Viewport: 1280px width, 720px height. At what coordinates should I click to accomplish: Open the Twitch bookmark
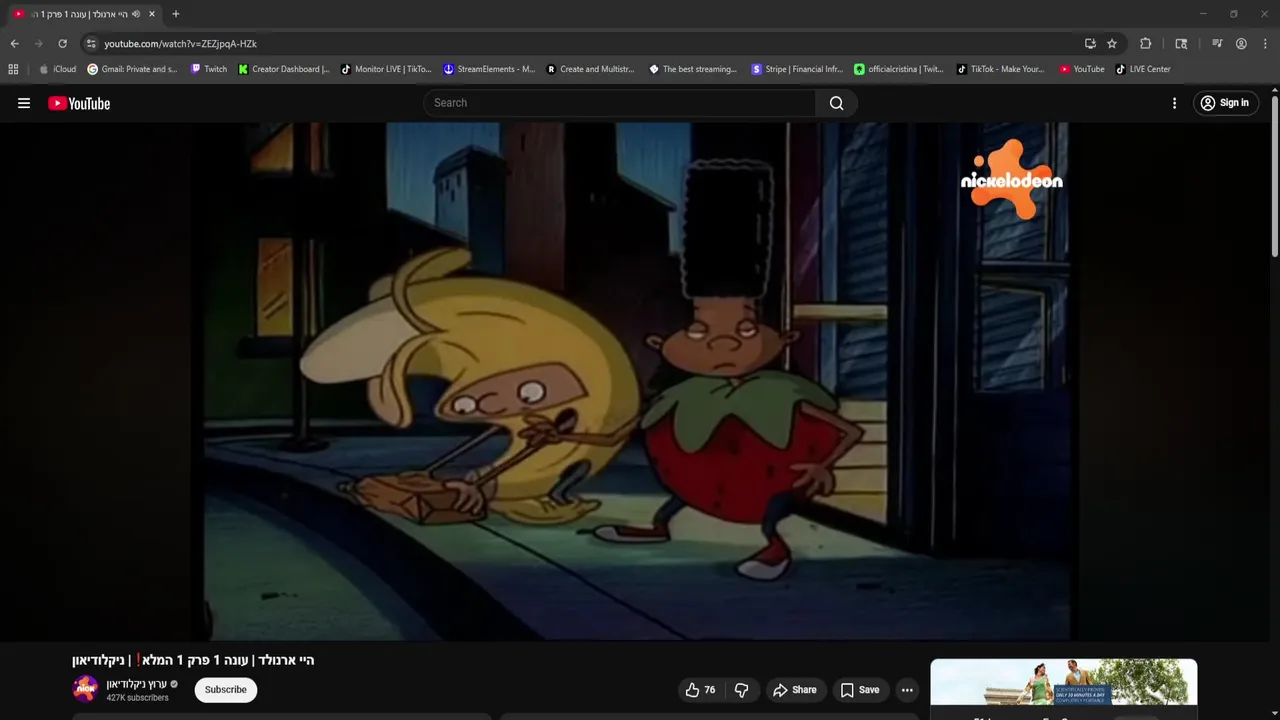[x=209, y=69]
